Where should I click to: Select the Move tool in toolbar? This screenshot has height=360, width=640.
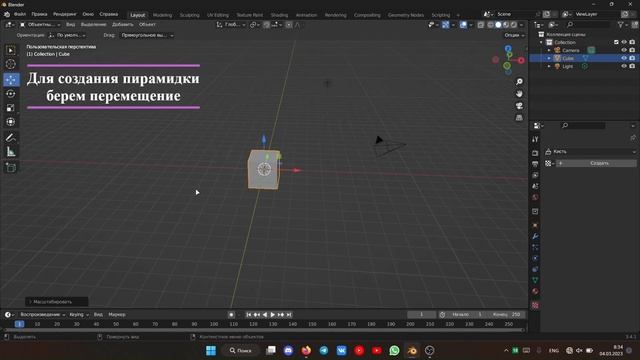(11, 80)
